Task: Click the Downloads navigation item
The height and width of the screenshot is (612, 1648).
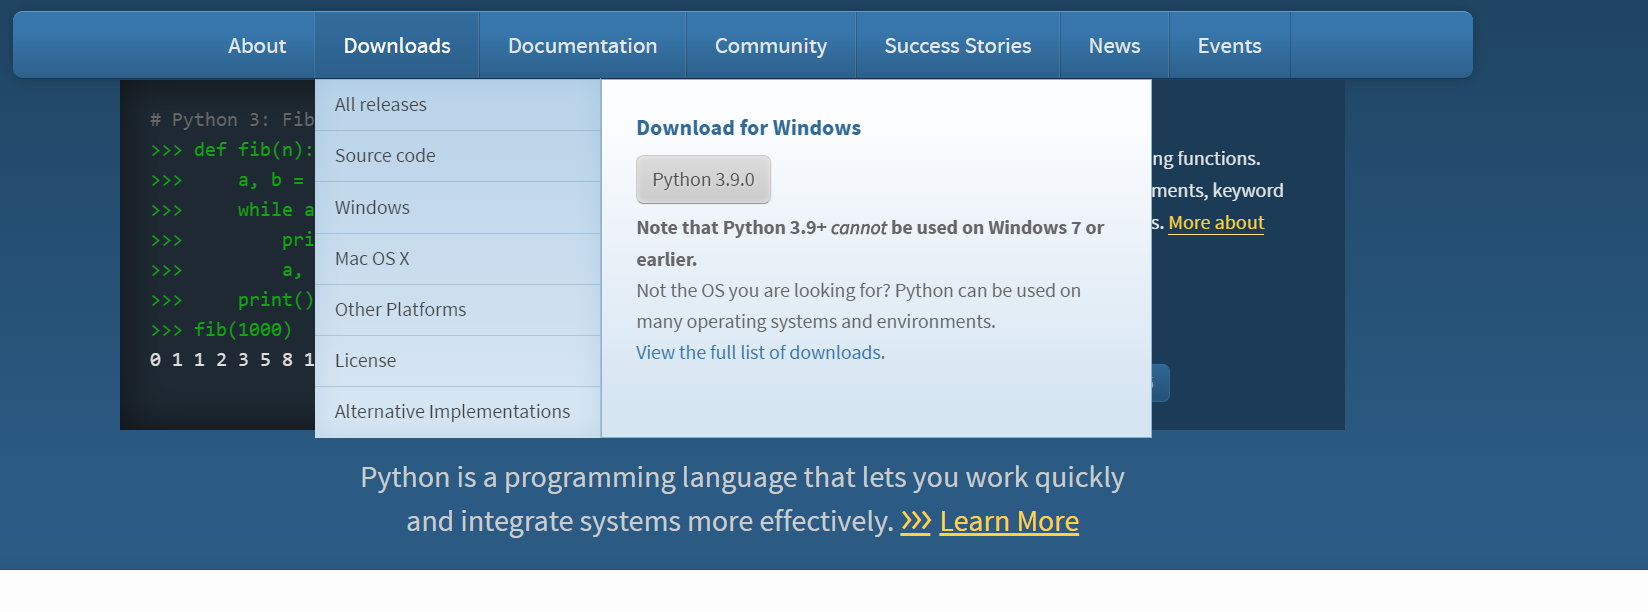Action: click(x=397, y=46)
